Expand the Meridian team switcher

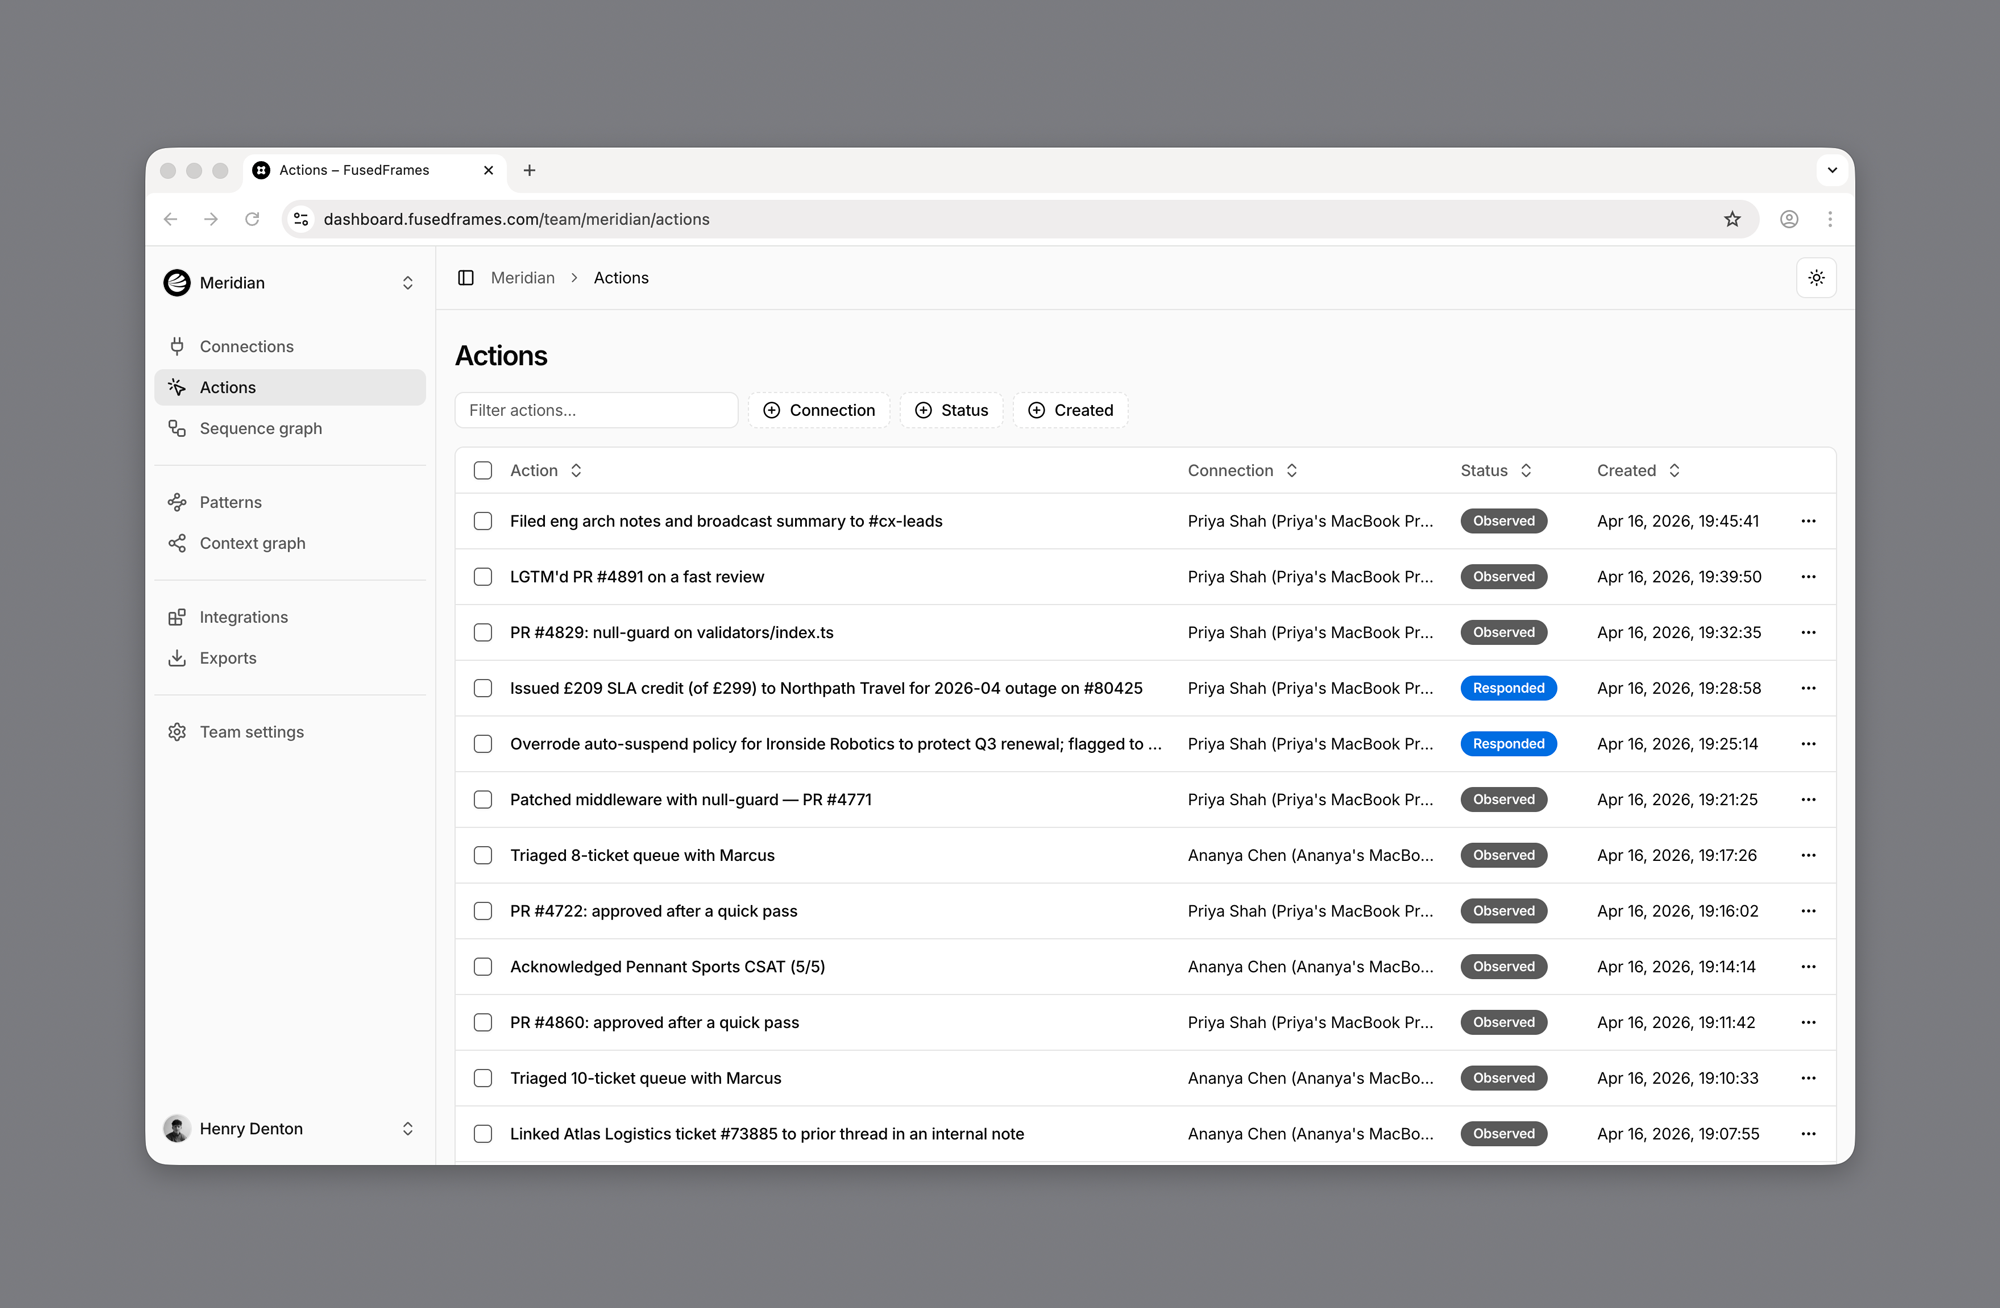click(290, 283)
